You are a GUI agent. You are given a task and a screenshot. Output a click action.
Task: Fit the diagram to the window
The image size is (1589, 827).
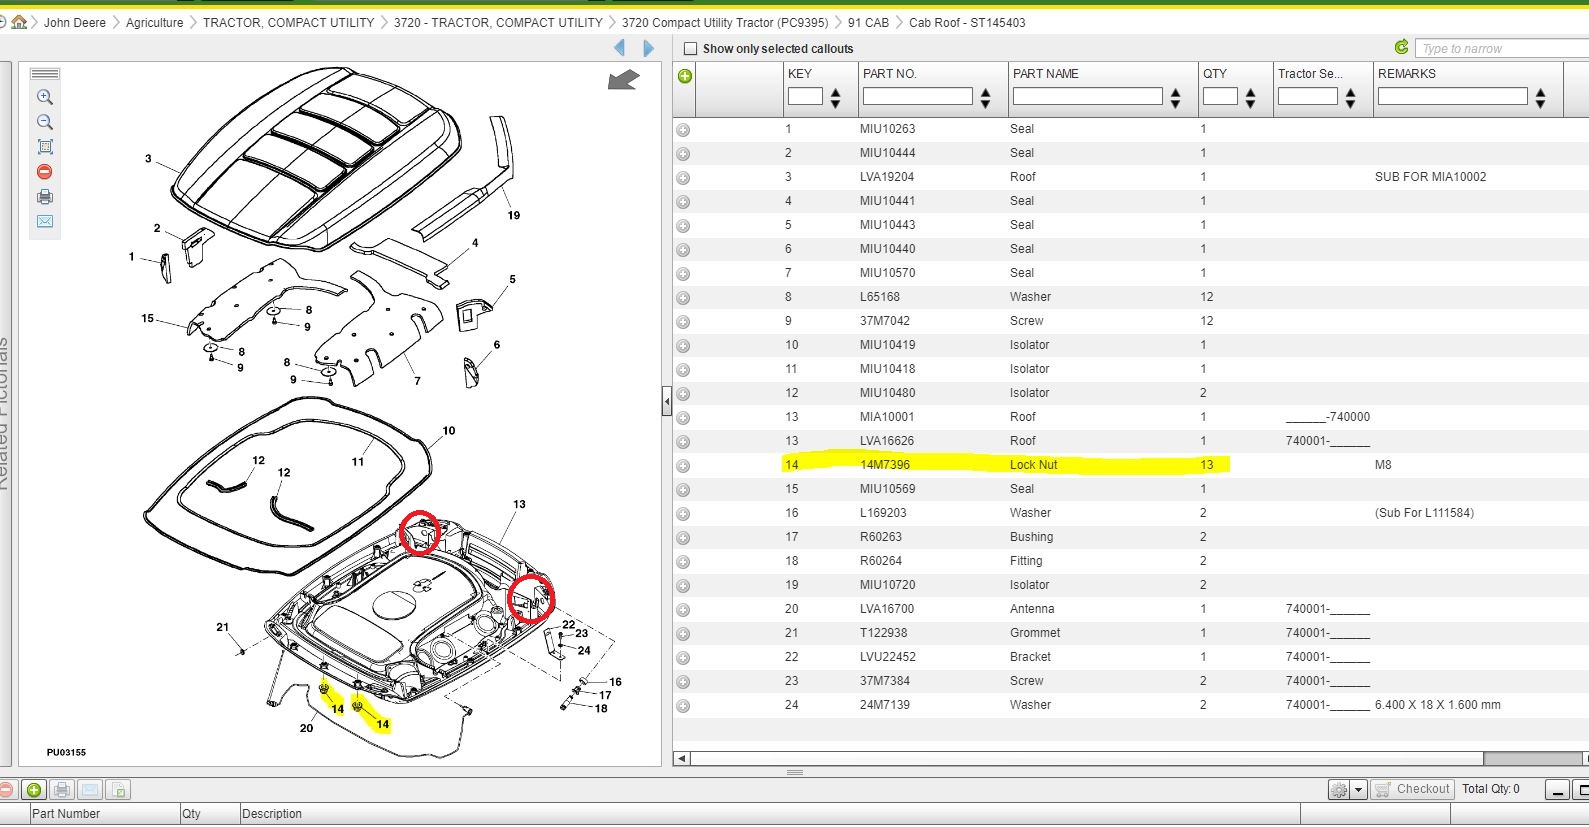coord(45,147)
